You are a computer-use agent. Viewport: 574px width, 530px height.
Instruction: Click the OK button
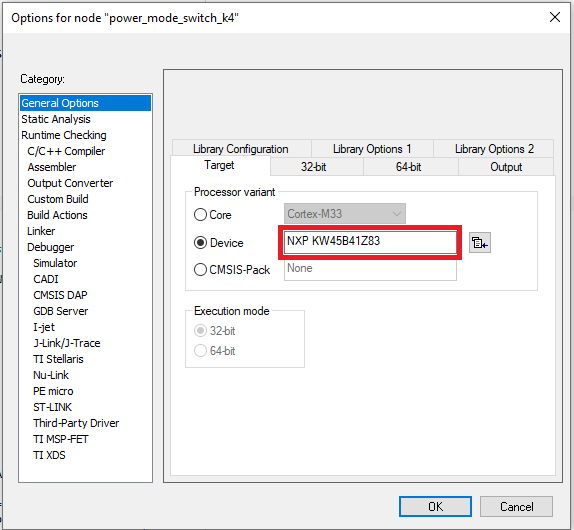(435, 507)
